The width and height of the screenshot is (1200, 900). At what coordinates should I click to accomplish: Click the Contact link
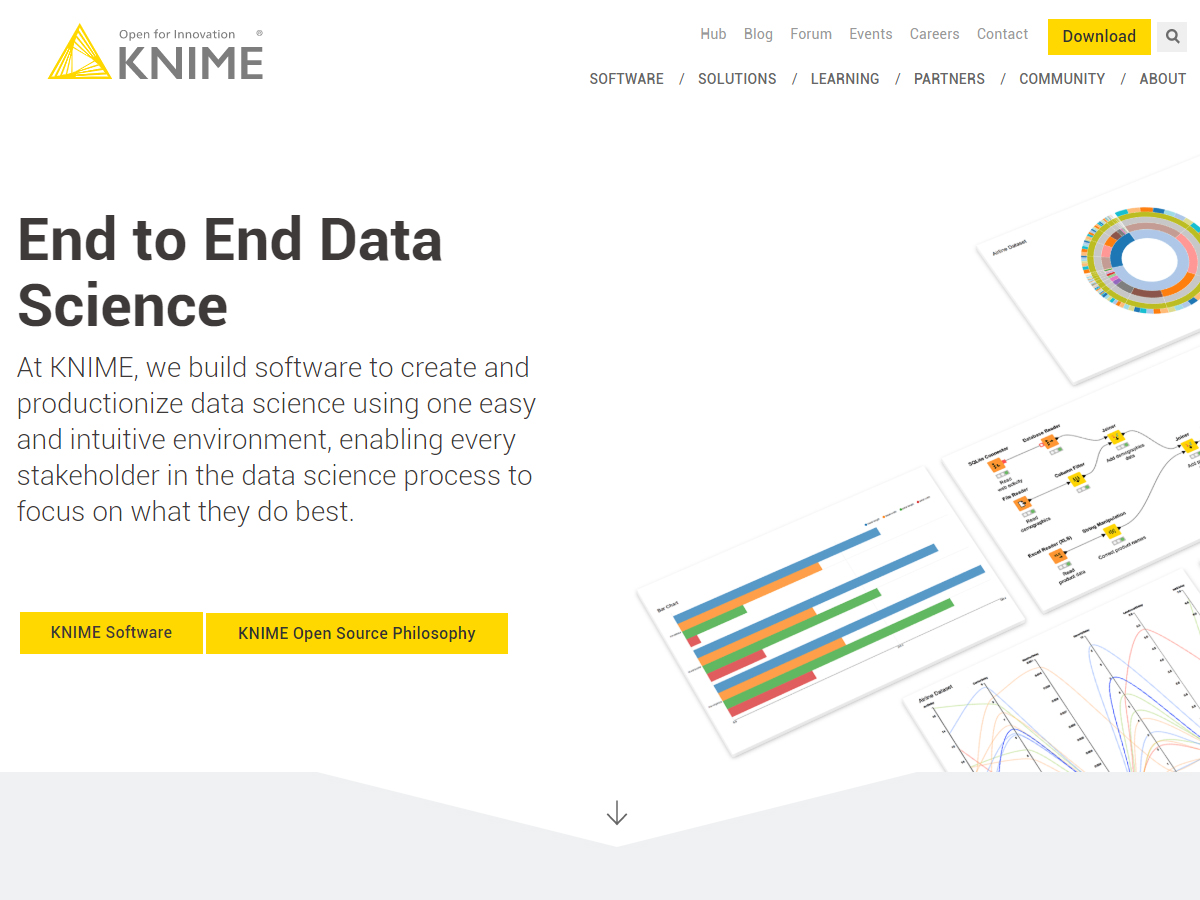pyautogui.click(x=1002, y=34)
